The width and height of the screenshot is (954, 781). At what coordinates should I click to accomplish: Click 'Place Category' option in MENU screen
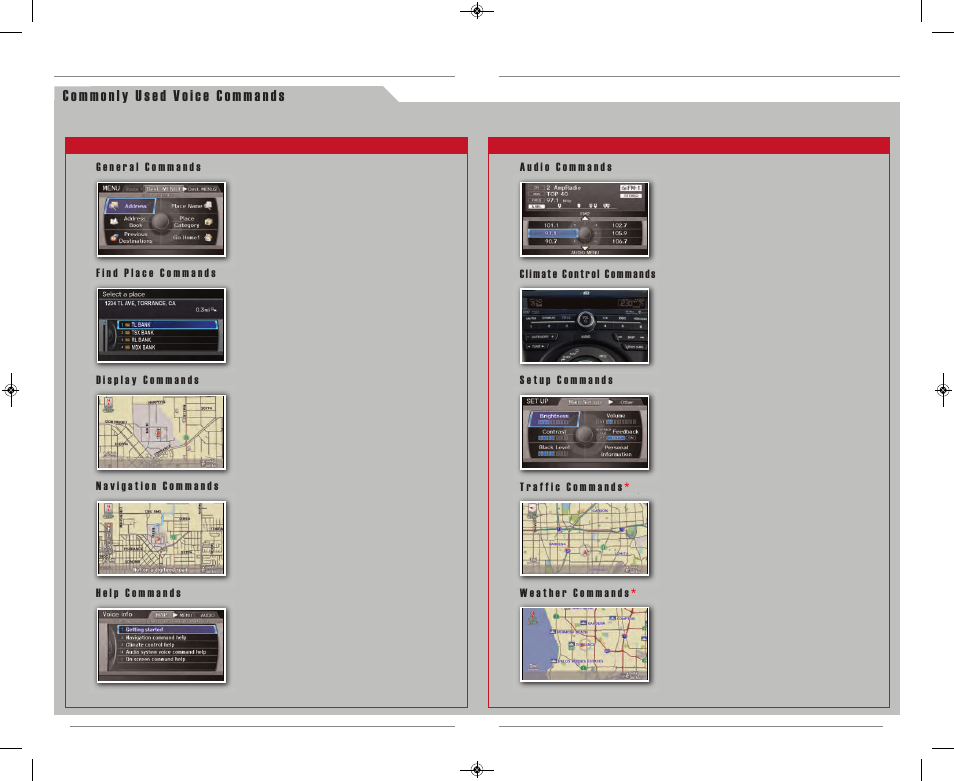tap(190, 221)
